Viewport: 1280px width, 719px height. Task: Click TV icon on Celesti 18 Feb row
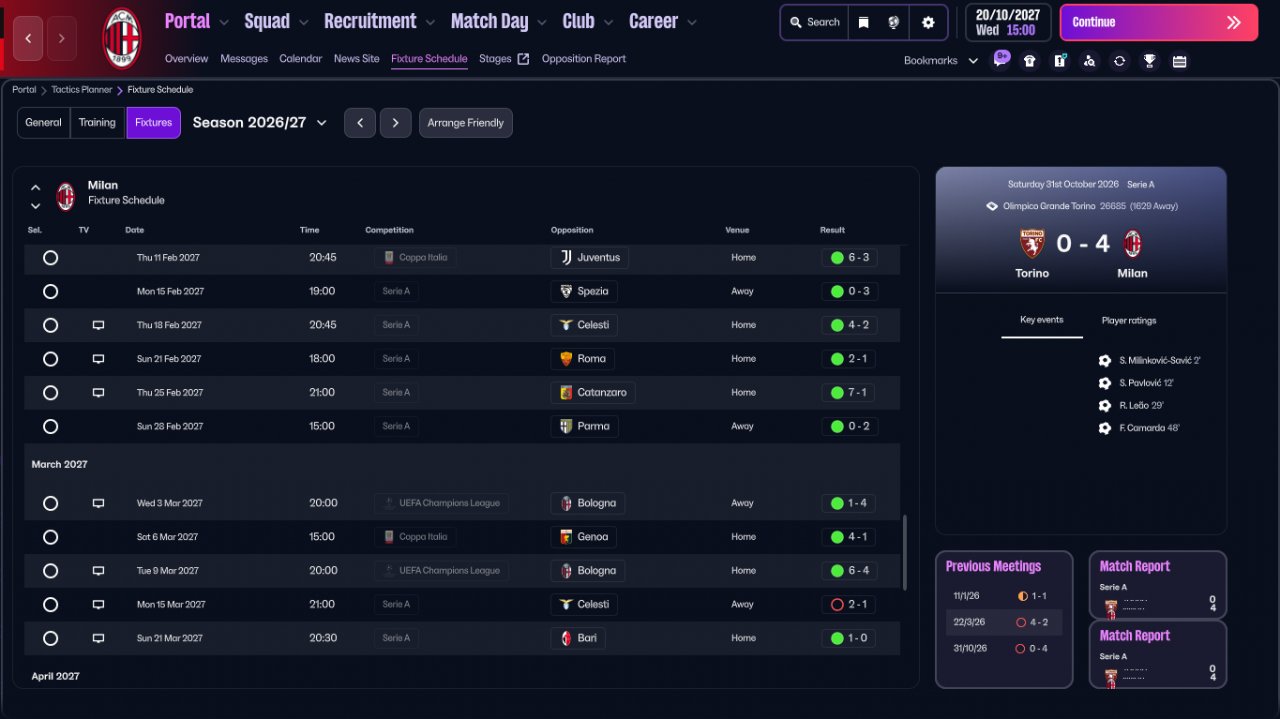pos(98,325)
